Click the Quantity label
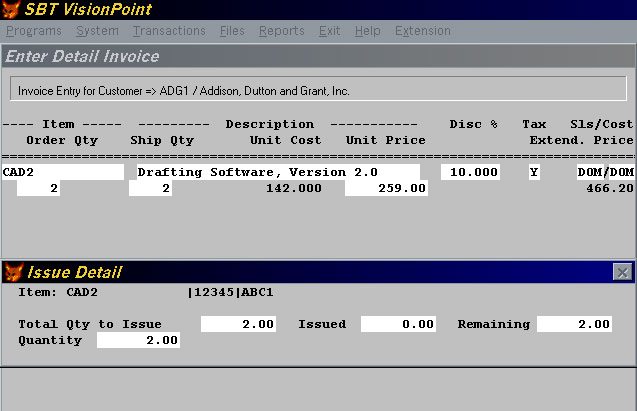The width and height of the screenshot is (637, 411). (50, 340)
